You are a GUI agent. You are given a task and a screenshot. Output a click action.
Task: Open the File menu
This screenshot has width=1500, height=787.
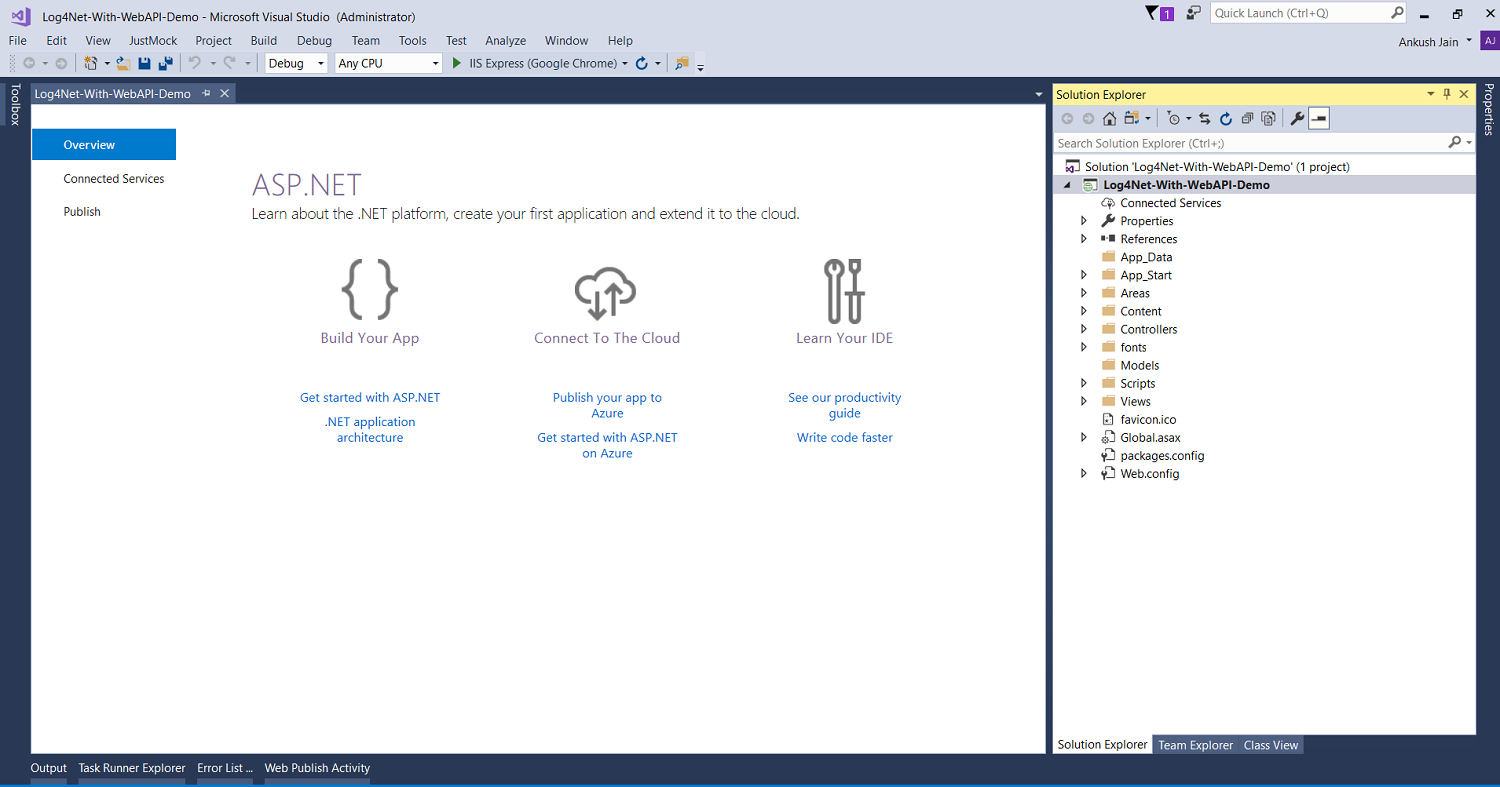click(x=18, y=41)
